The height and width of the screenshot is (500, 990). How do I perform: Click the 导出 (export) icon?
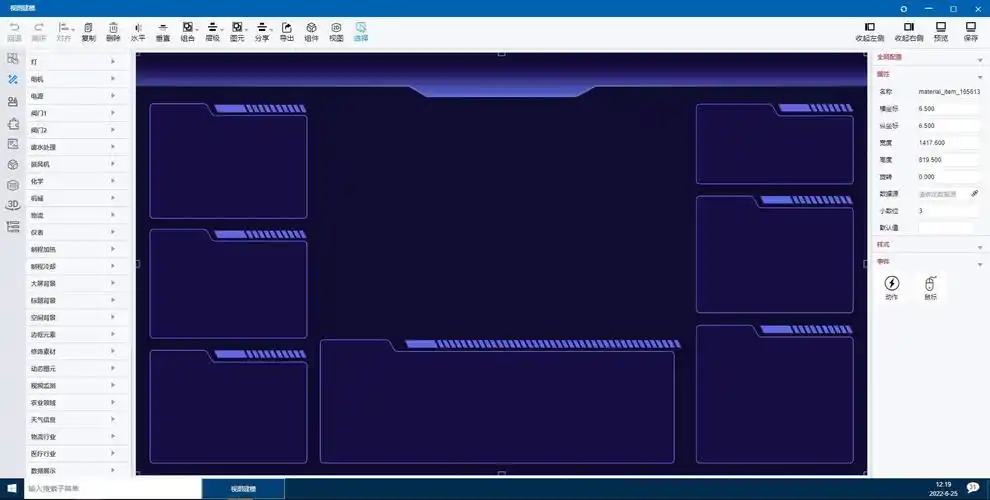(x=287, y=27)
